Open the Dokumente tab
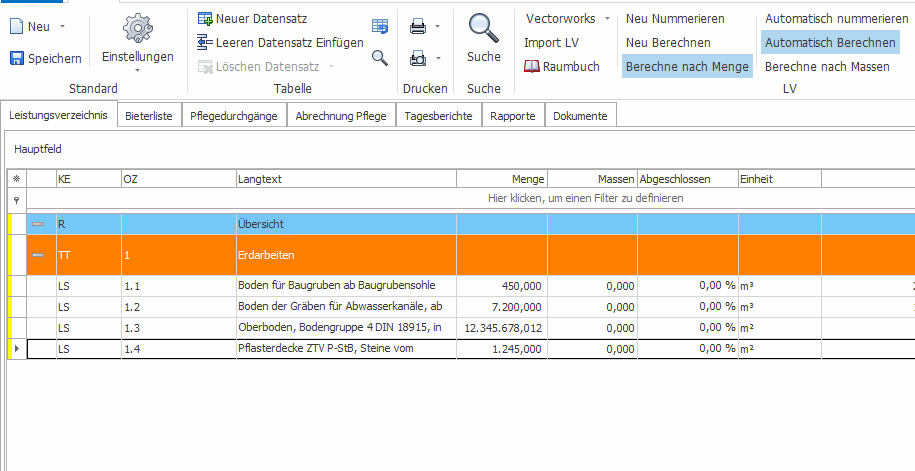915x471 pixels. click(x=580, y=116)
